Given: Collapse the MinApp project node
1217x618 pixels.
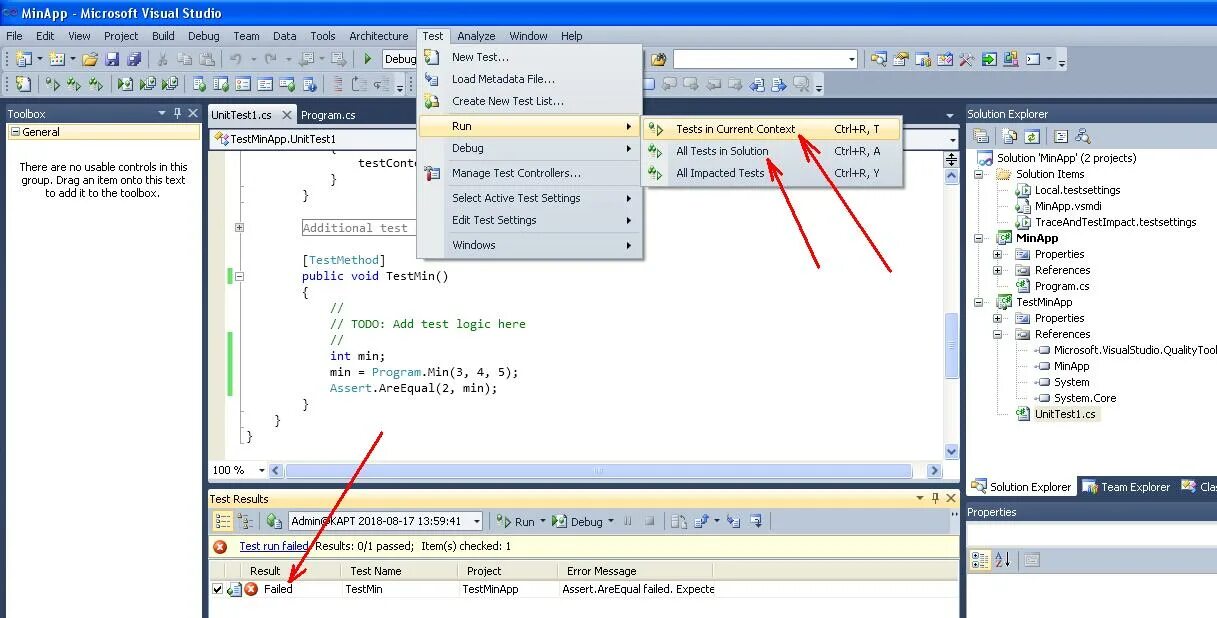Looking at the screenshot, I should tap(981, 238).
